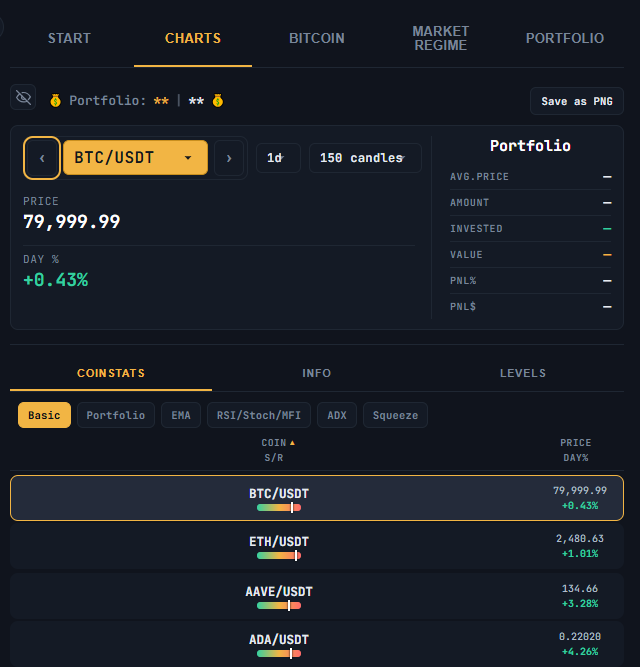Go to next coin with right arrow

(229, 158)
